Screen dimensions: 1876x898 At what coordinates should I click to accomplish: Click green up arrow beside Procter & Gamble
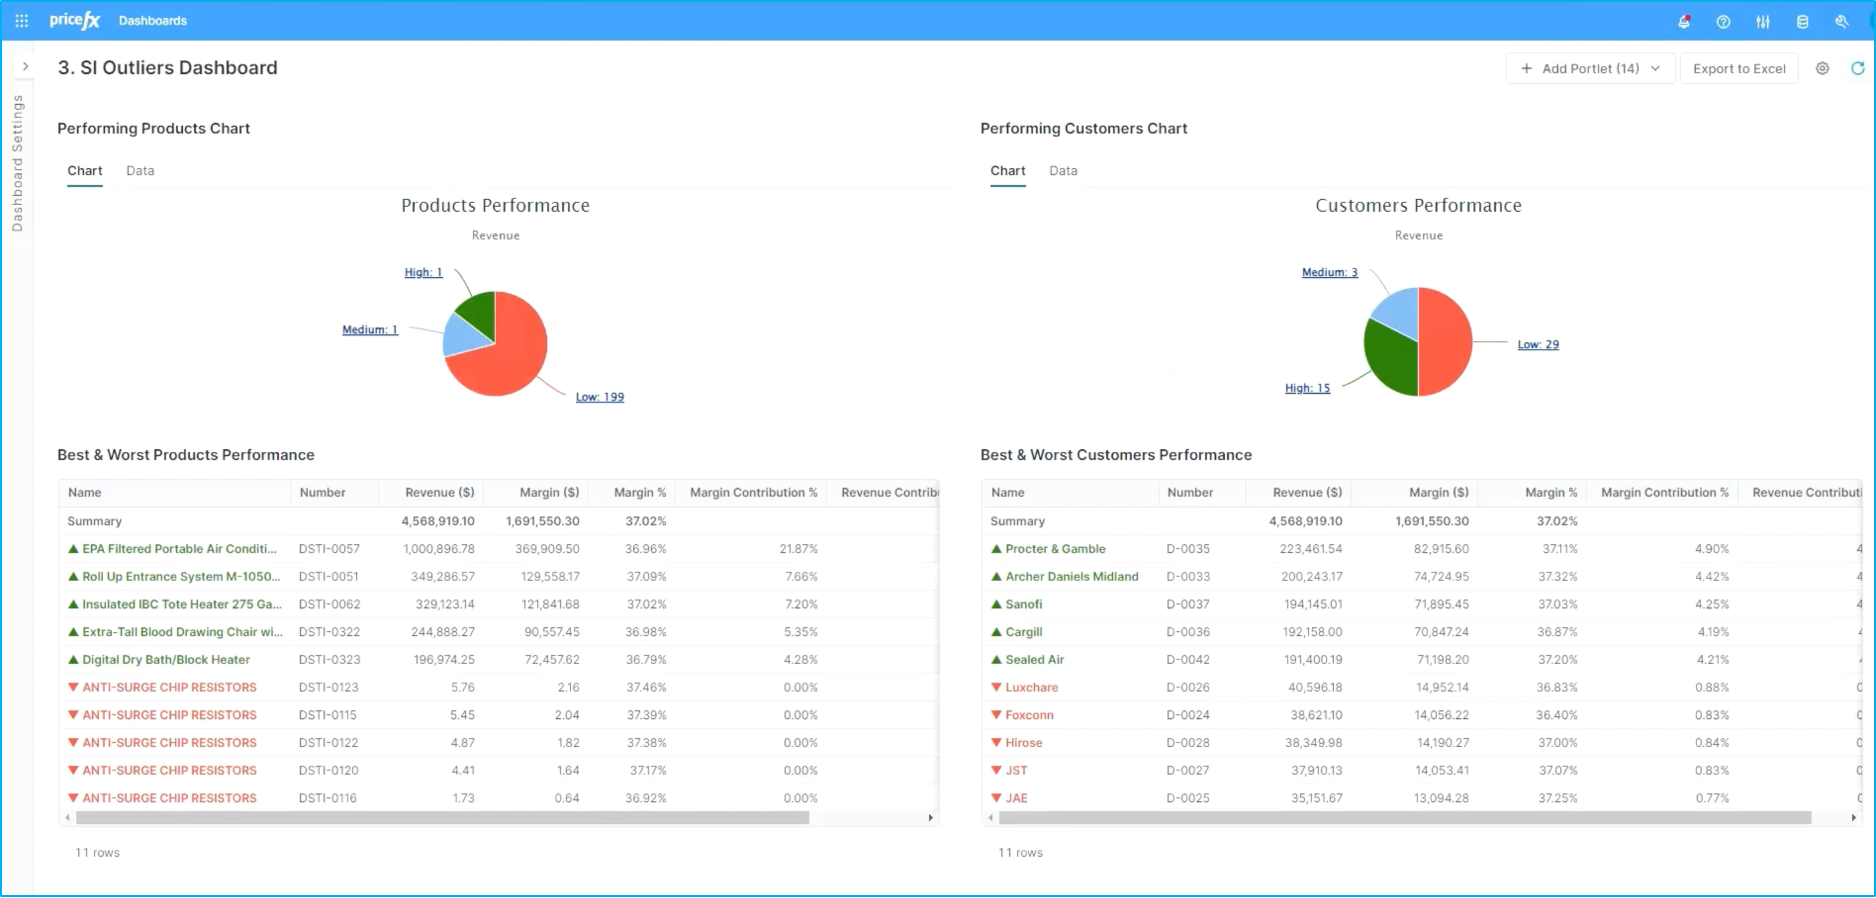click(x=996, y=549)
